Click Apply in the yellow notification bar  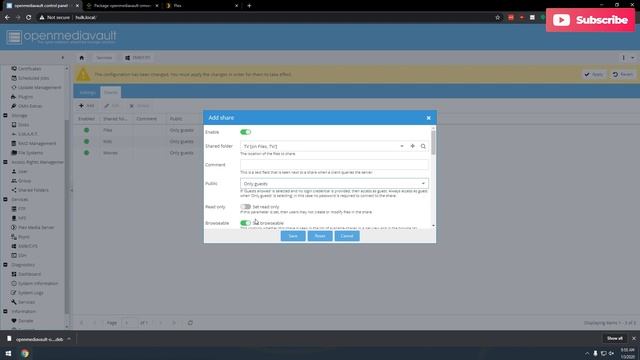coord(593,74)
